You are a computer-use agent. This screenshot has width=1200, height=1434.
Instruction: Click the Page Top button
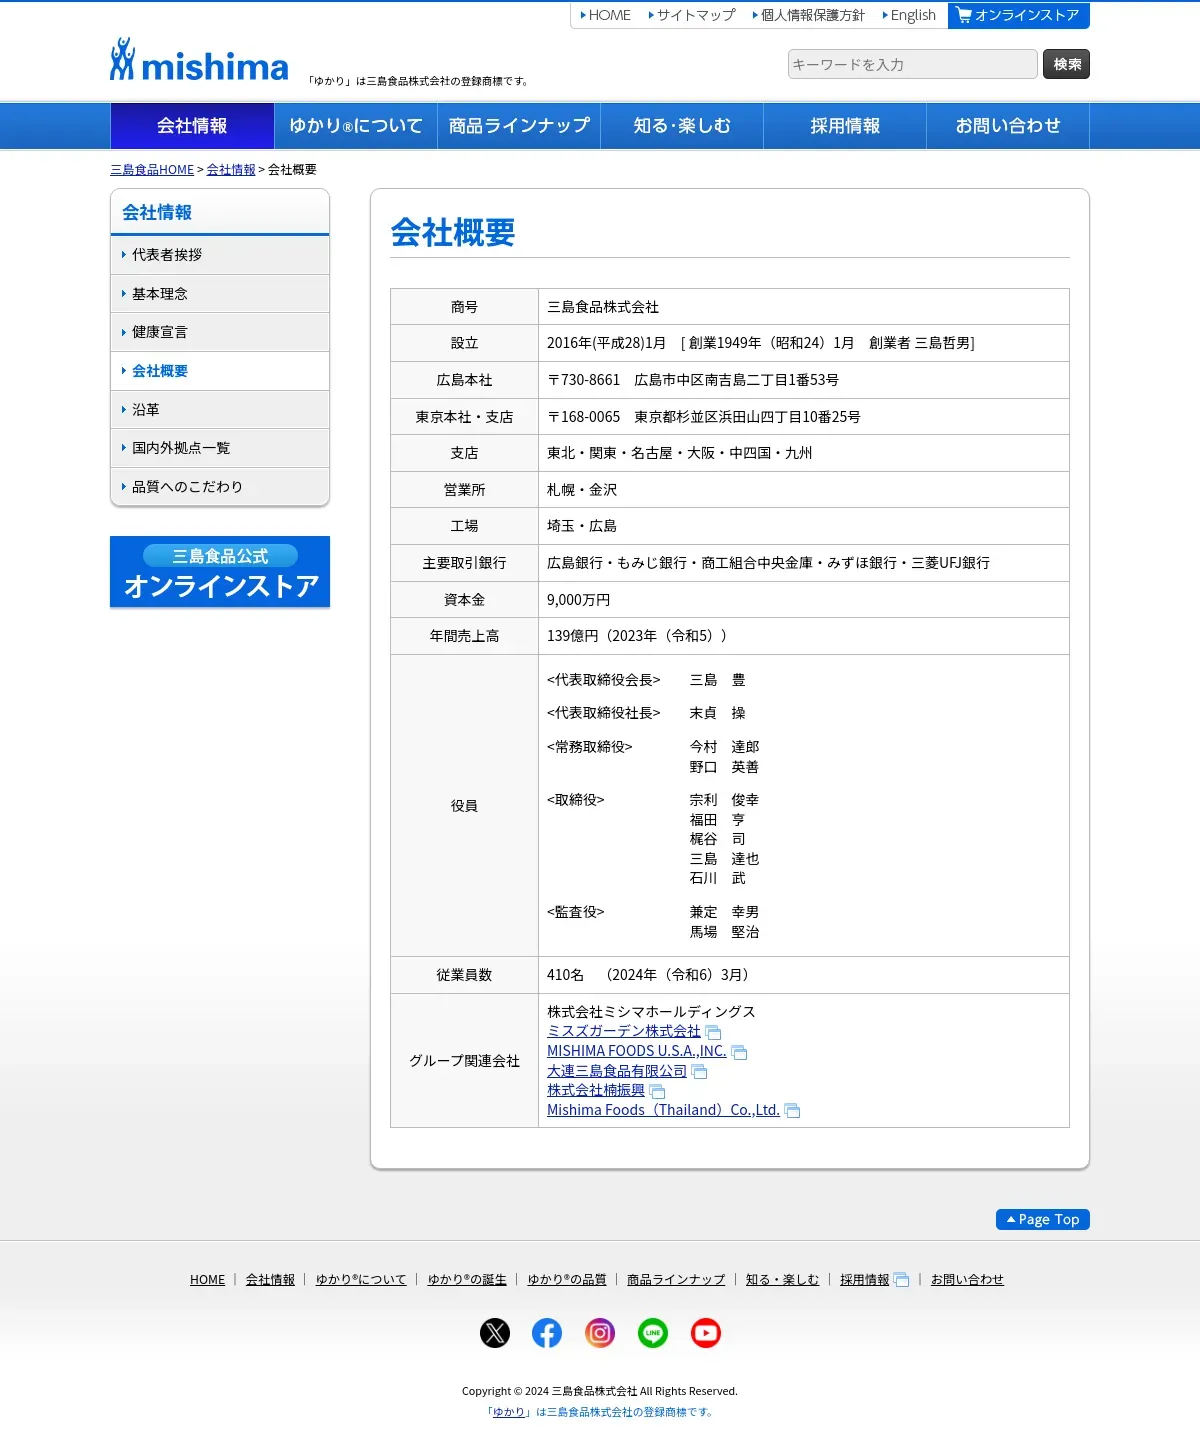click(x=1043, y=1219)
